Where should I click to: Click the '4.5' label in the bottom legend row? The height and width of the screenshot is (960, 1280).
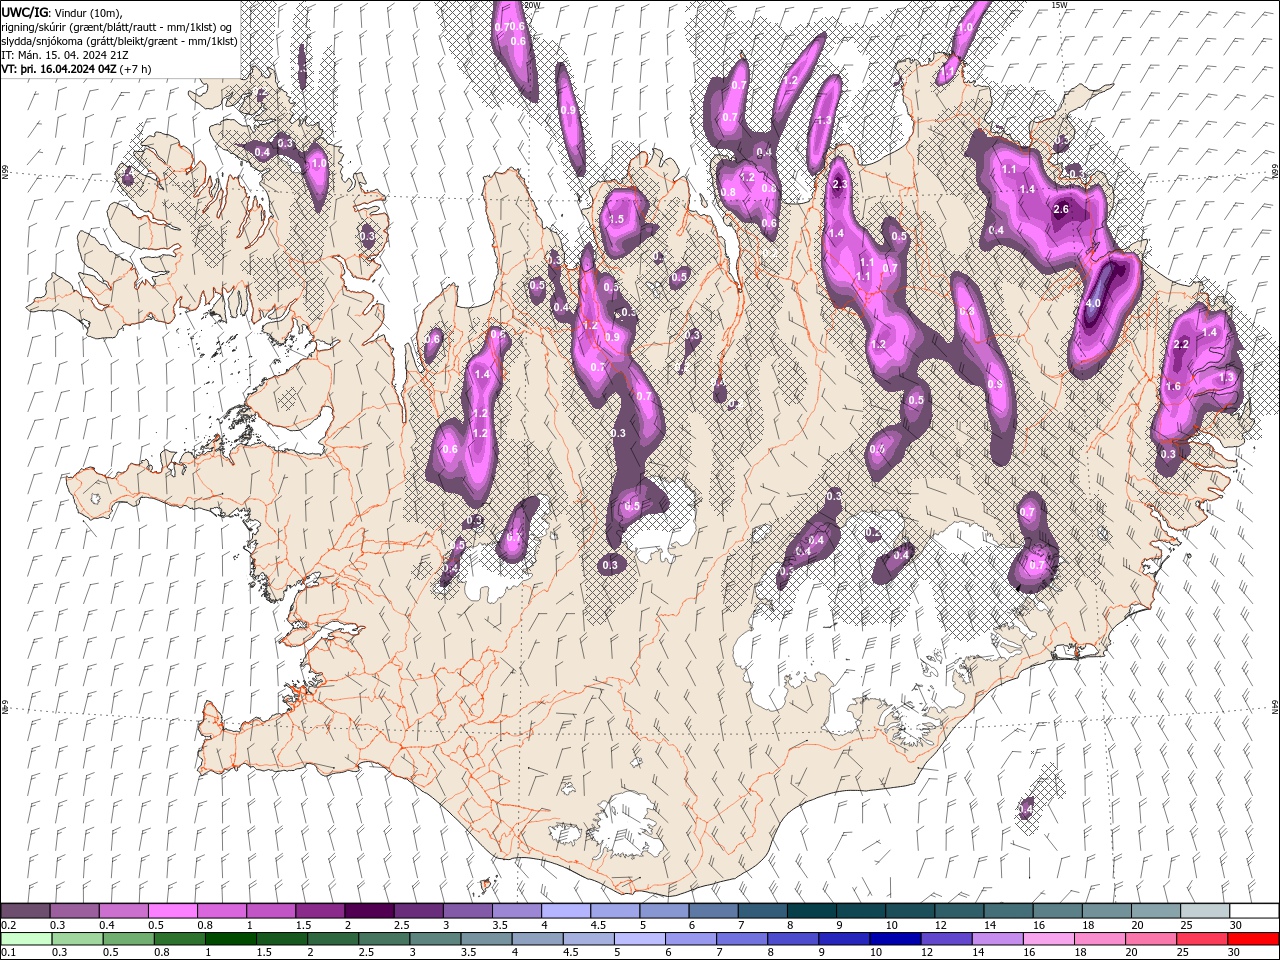pyautogui.click(x=572, y=953)
